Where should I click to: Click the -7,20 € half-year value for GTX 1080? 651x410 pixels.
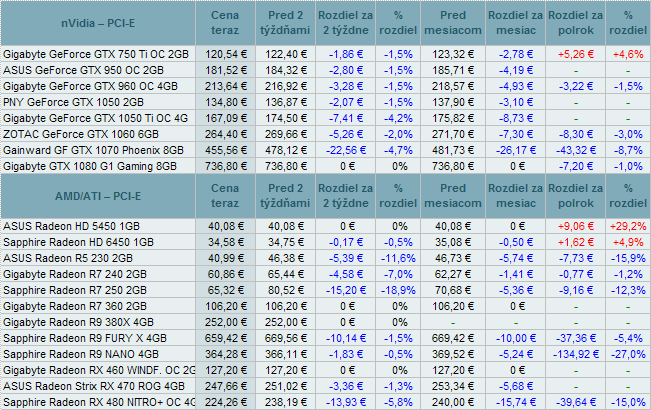coord(576,166)
